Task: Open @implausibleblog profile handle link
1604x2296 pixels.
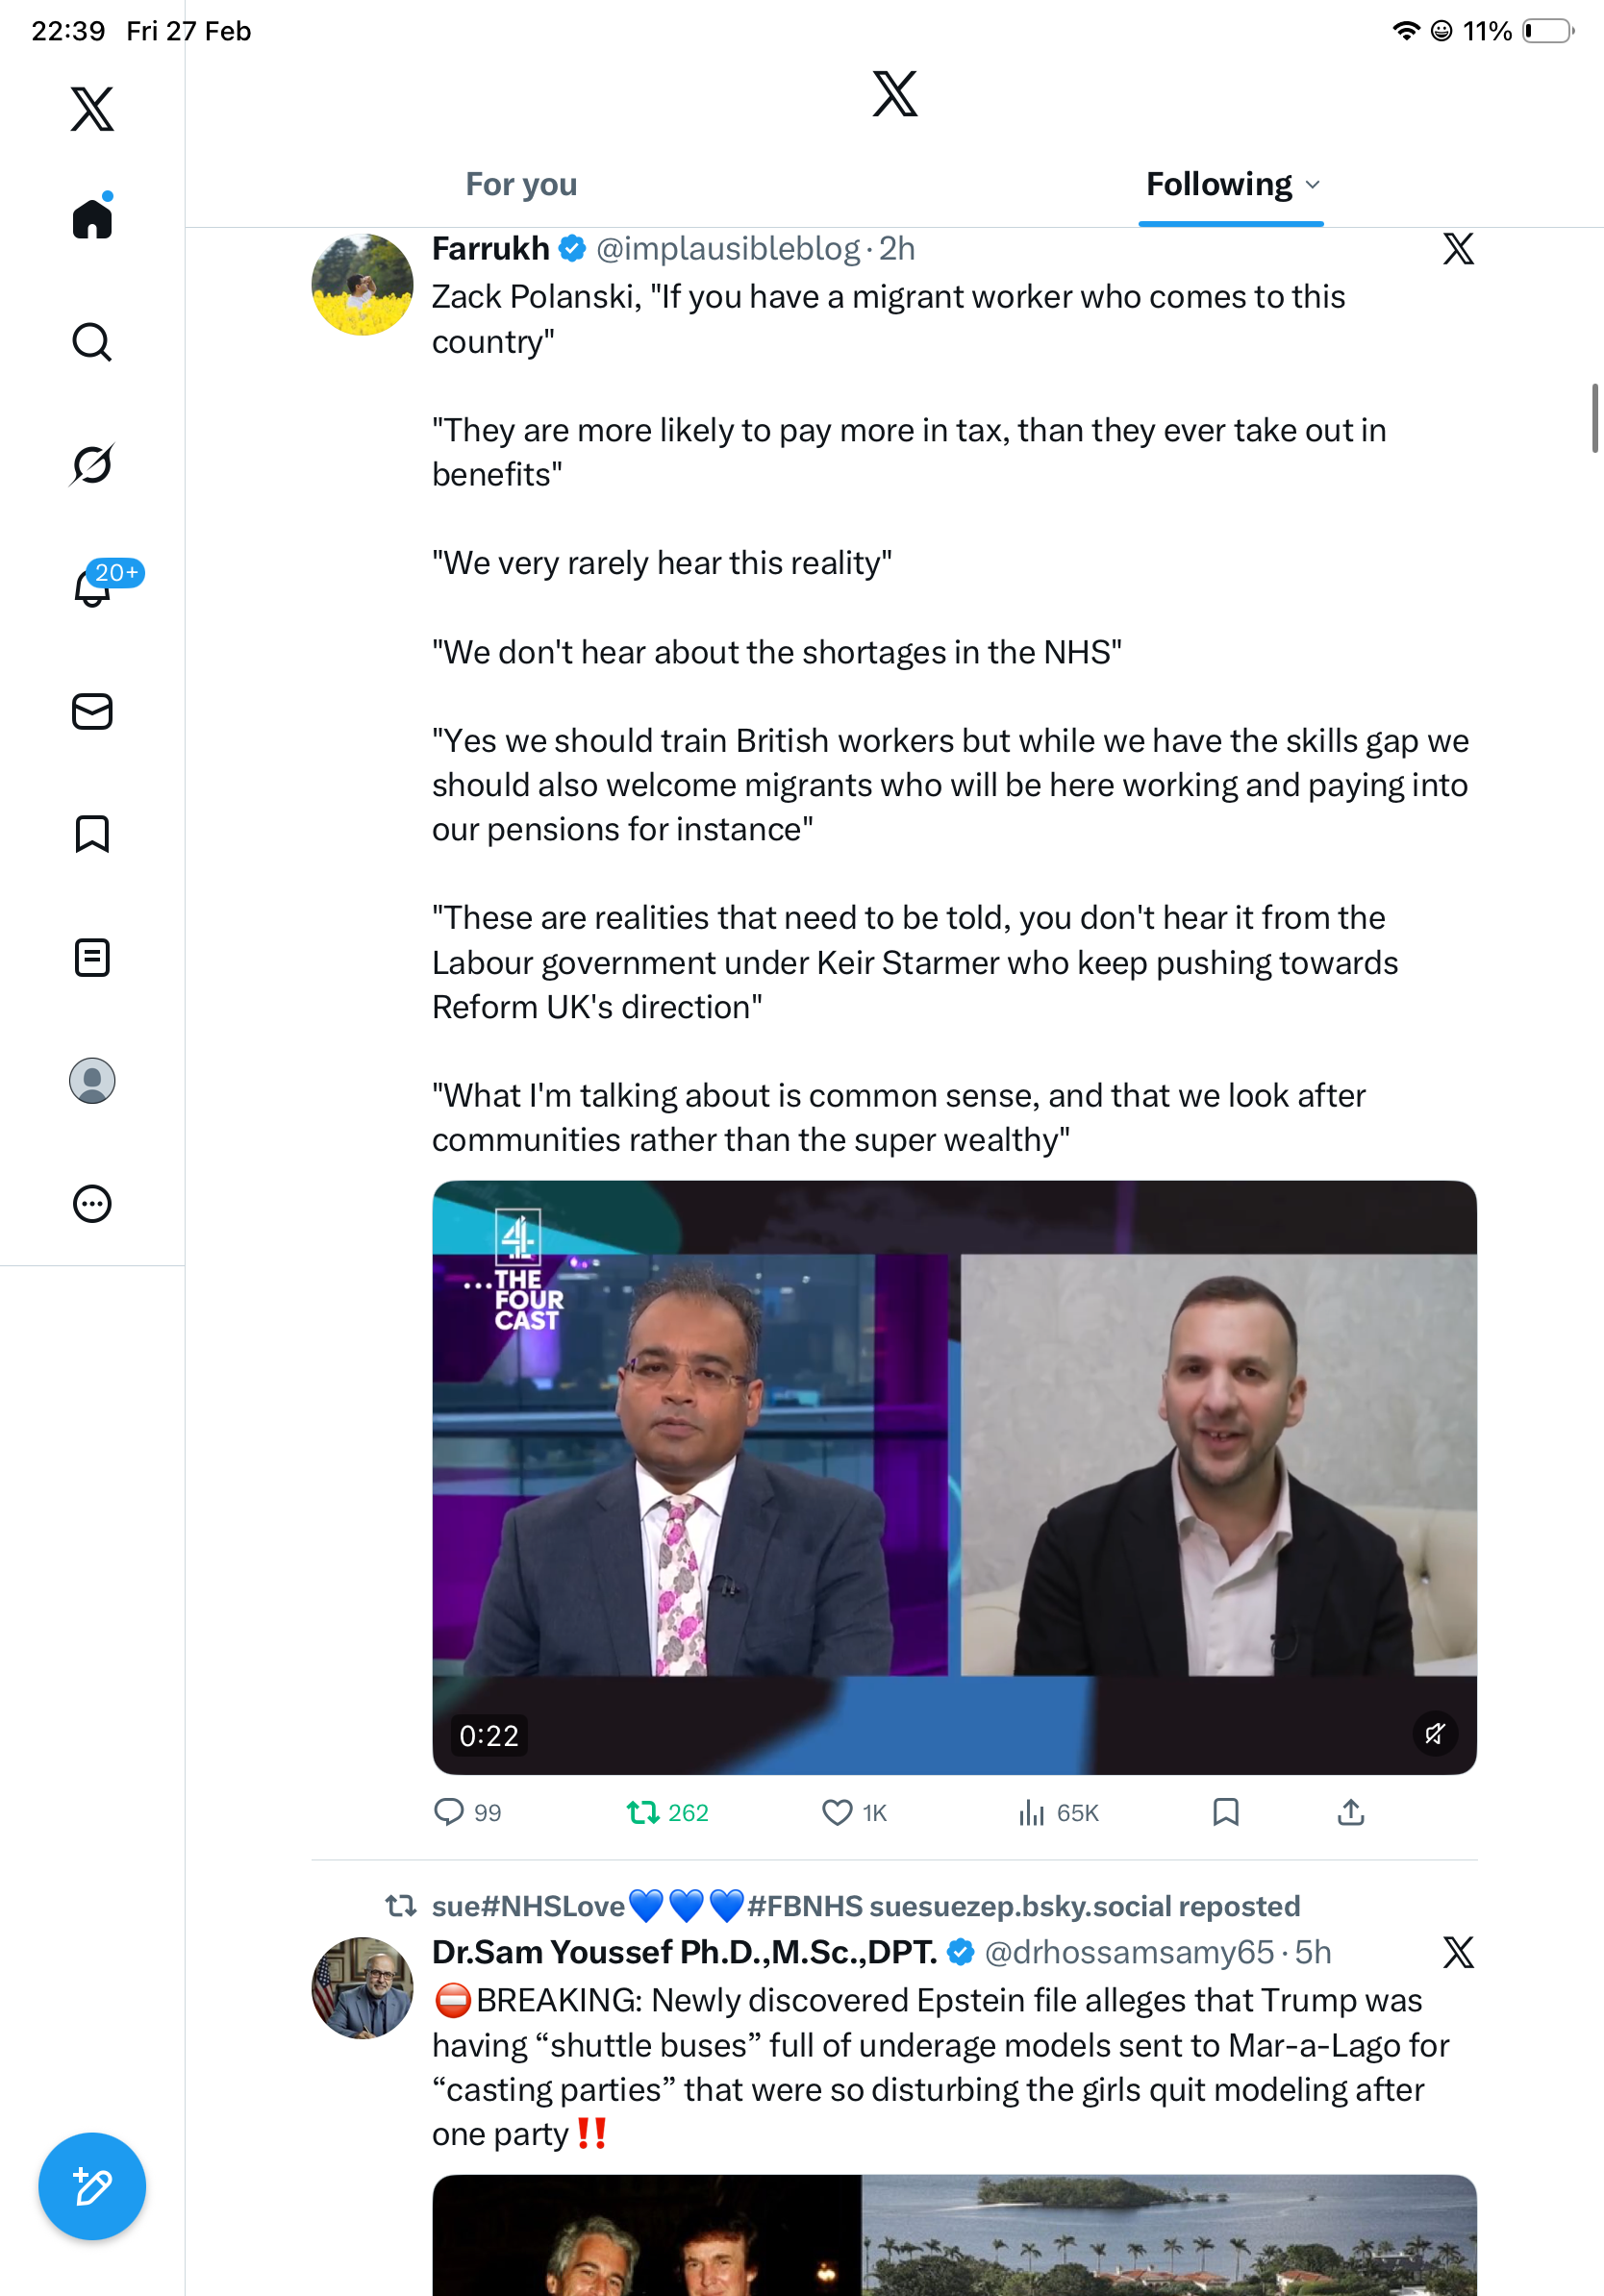Action: pos(728,248)
